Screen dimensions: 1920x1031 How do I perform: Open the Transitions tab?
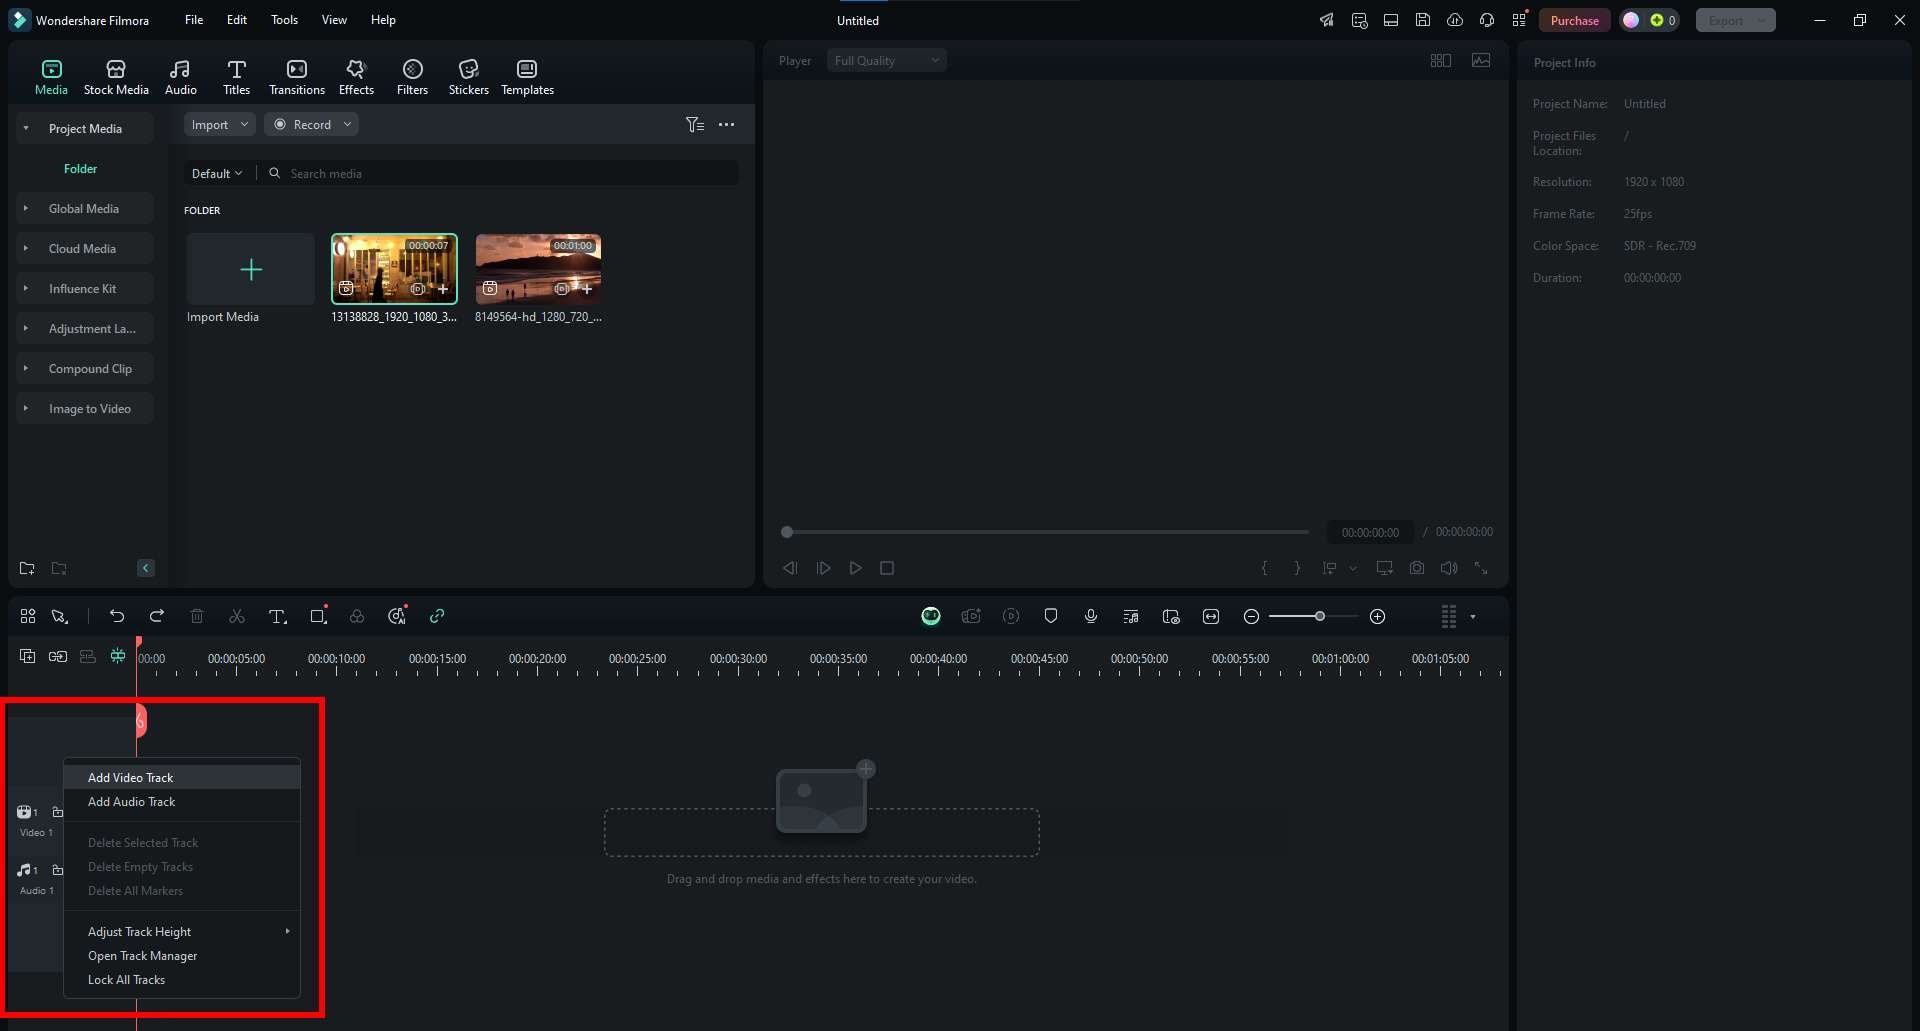pos(297,77)
